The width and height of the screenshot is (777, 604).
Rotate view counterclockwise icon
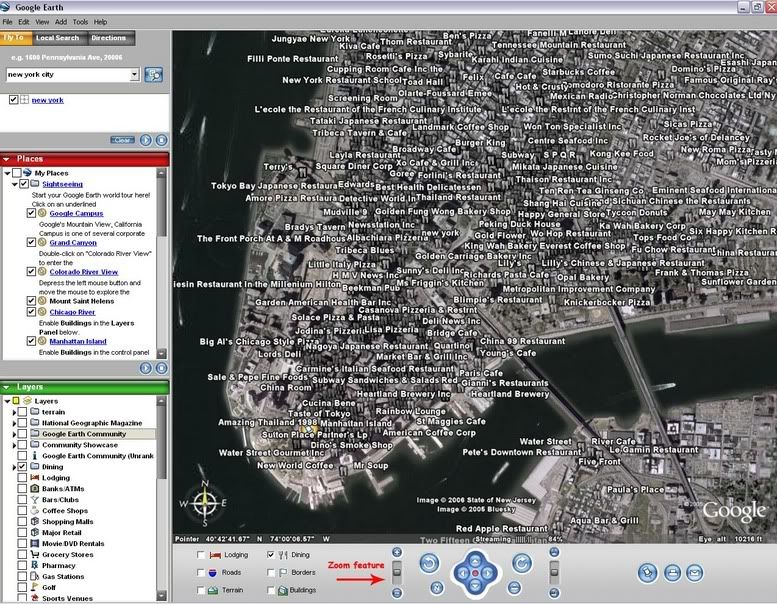click(x=429, y=563)
